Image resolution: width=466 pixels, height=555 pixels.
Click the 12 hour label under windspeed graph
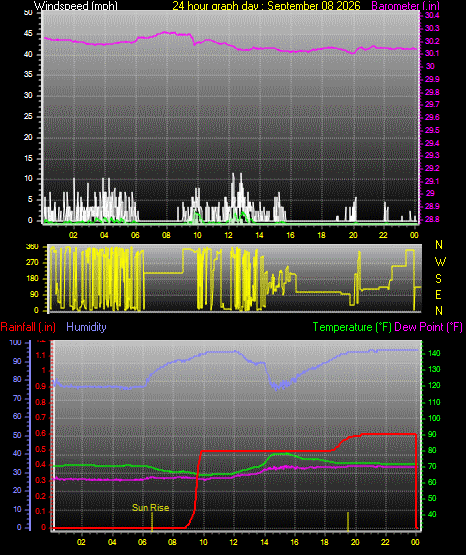pyautogui.click(x=229, y=235)
